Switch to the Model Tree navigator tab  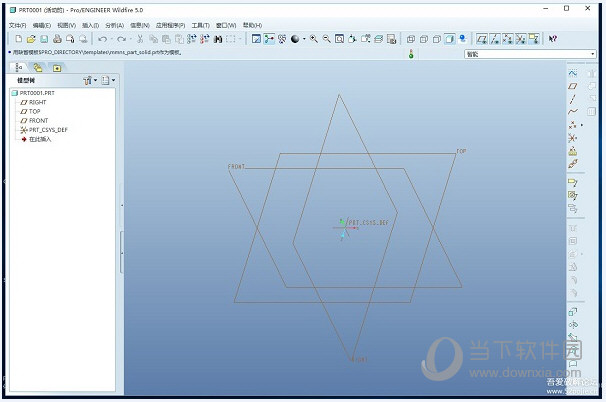click(x=19, y=68)
